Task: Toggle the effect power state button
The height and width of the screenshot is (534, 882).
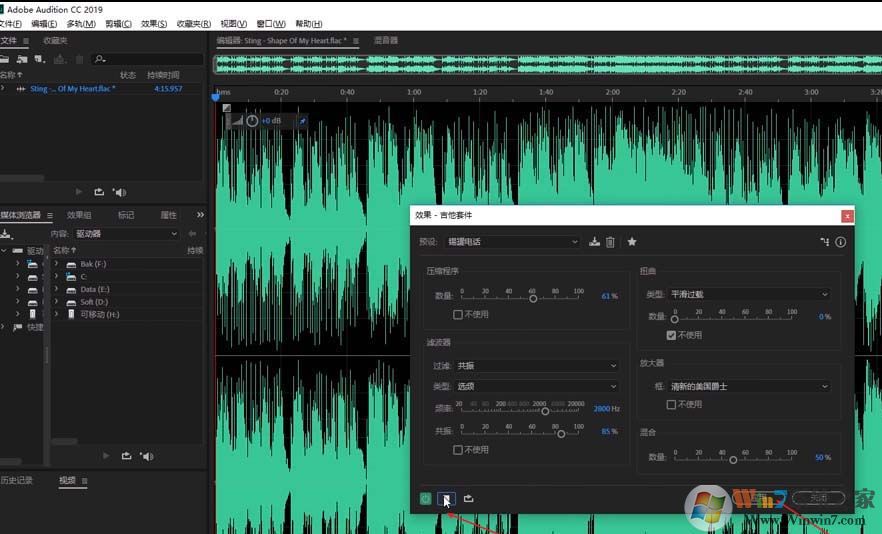Action: point(426,498)
